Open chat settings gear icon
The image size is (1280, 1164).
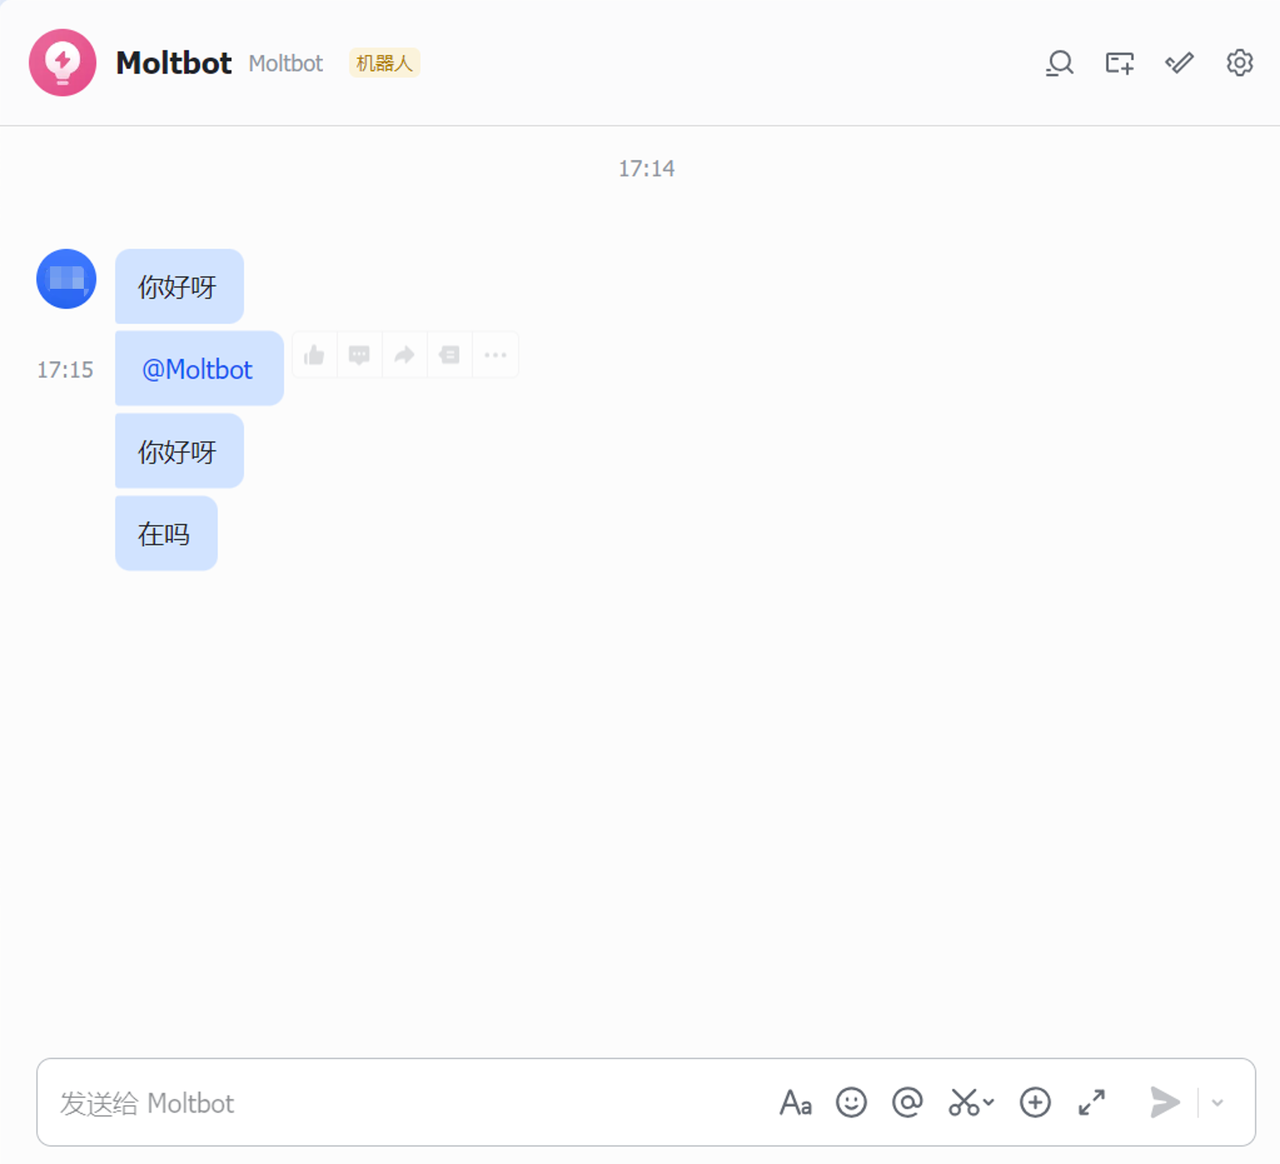click(1239, 63)
